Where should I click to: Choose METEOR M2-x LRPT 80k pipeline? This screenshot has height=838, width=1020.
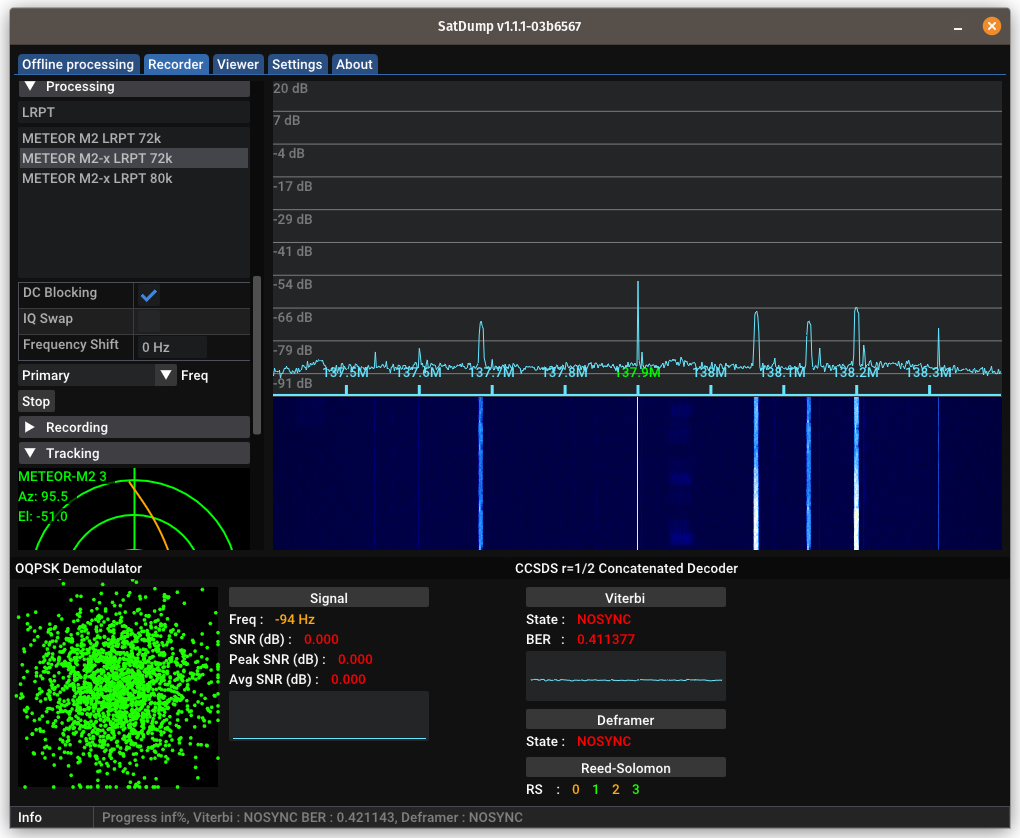[x=97, y=178]
